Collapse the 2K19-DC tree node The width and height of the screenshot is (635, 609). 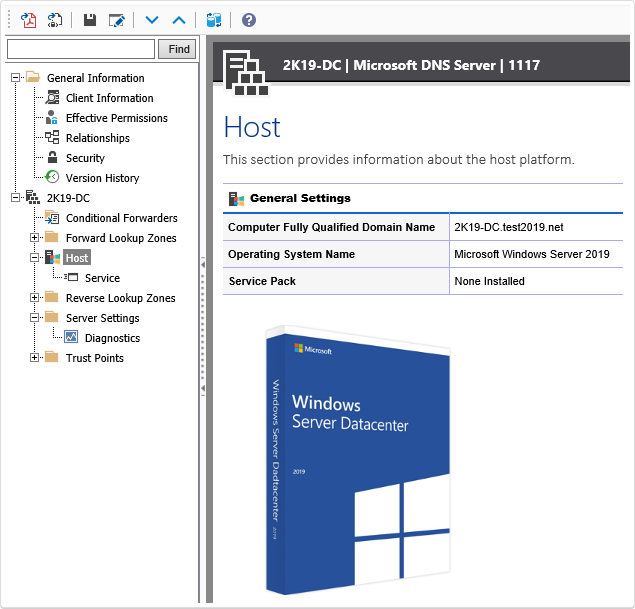click(x=15, y=198)
